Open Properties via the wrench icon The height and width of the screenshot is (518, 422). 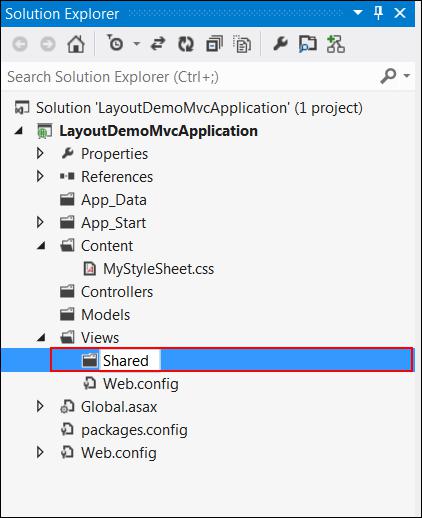pyautogui.click(x=280, y=44)
